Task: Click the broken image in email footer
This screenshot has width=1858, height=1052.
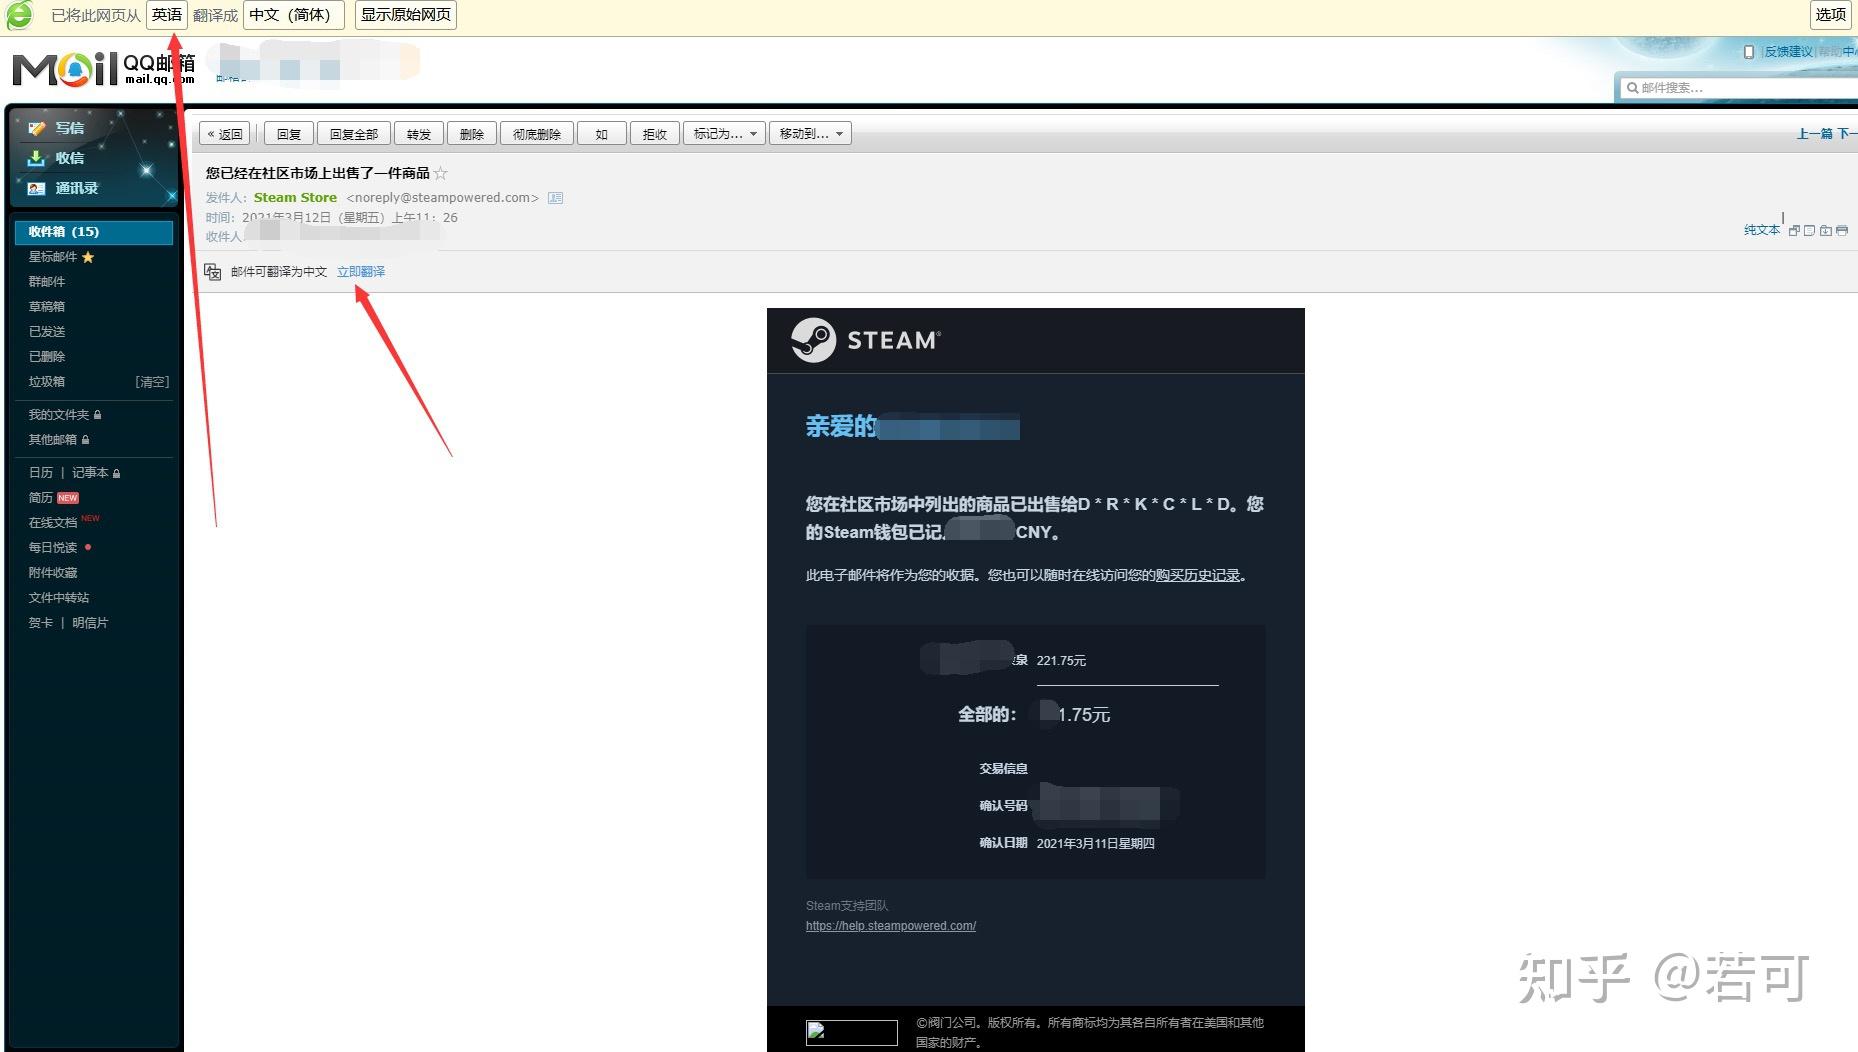Action: (x=852, y=1033)
